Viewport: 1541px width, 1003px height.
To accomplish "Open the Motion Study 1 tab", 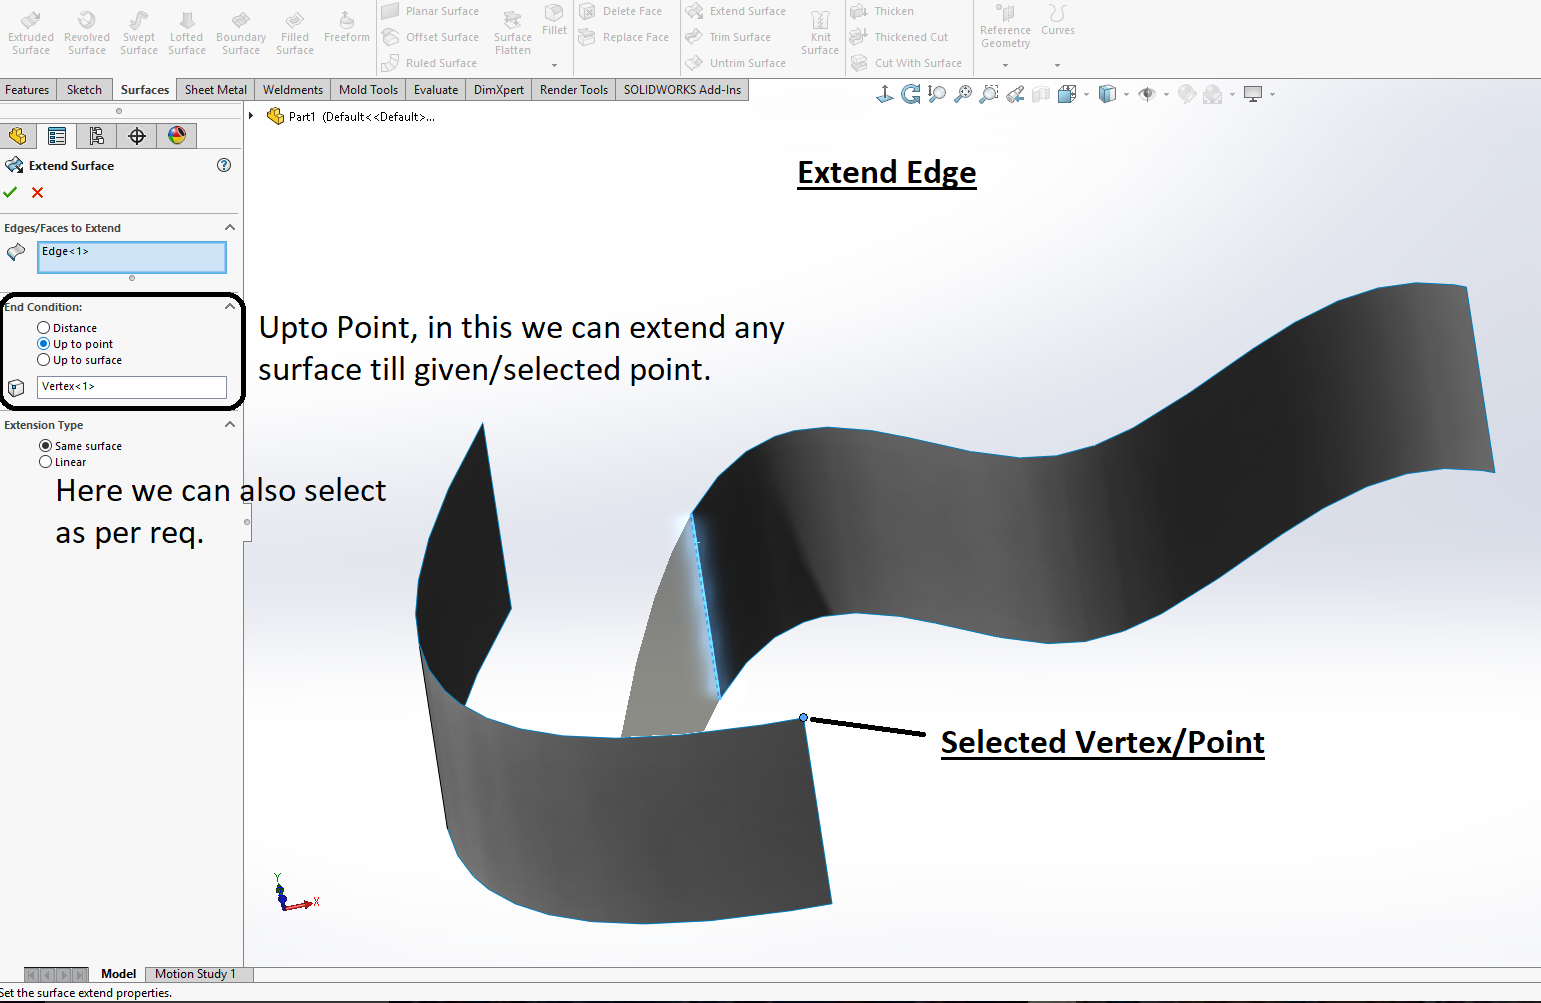I will 195,974.
